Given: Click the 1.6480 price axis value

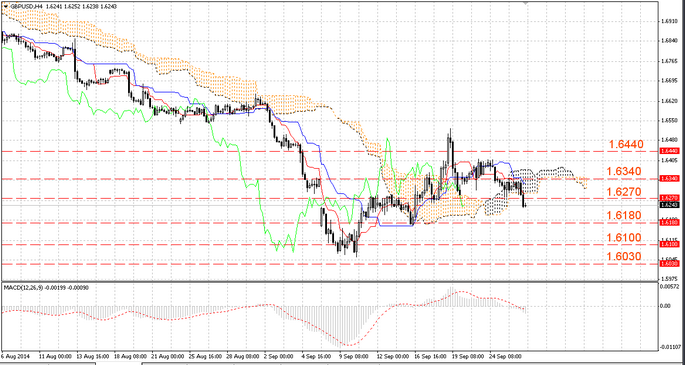Looking at the screenshot, I should point(669,141).
